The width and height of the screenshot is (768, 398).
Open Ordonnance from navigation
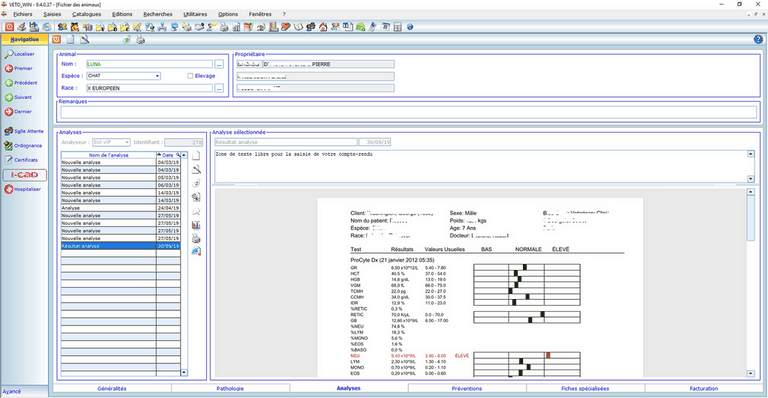click(x=23, y=145)
